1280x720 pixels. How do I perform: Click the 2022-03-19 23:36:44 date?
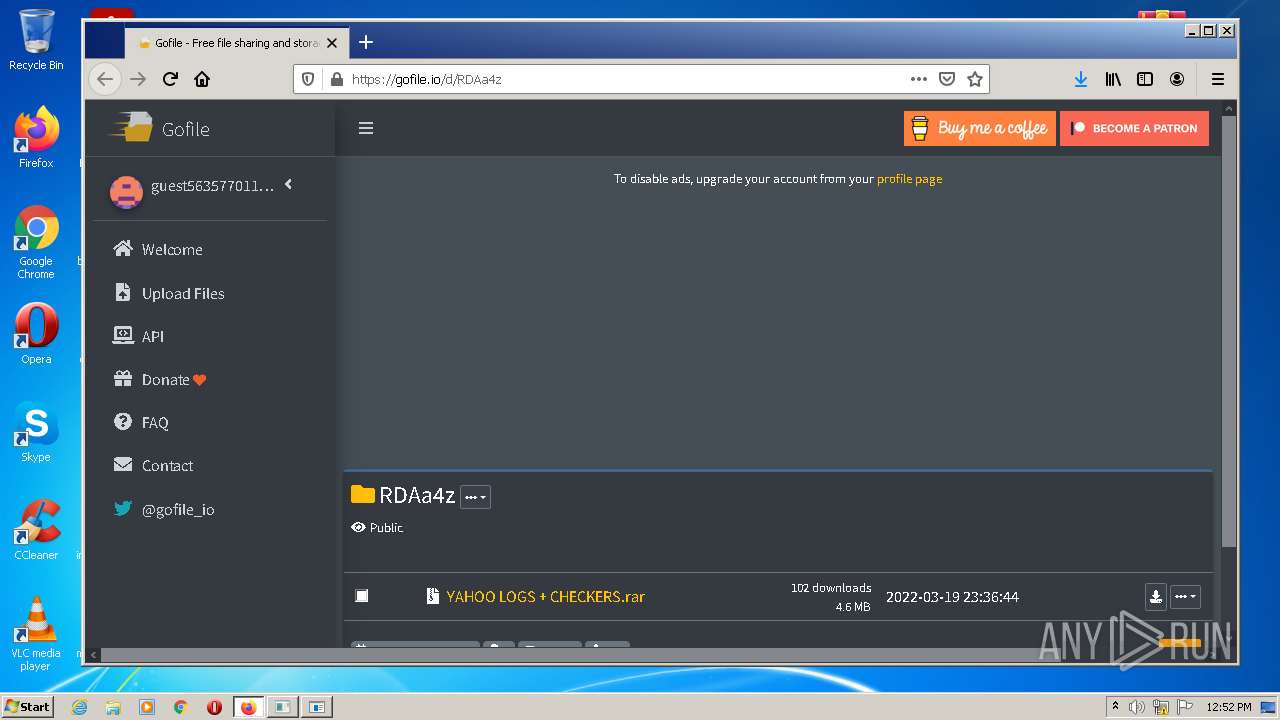(952, 597)
